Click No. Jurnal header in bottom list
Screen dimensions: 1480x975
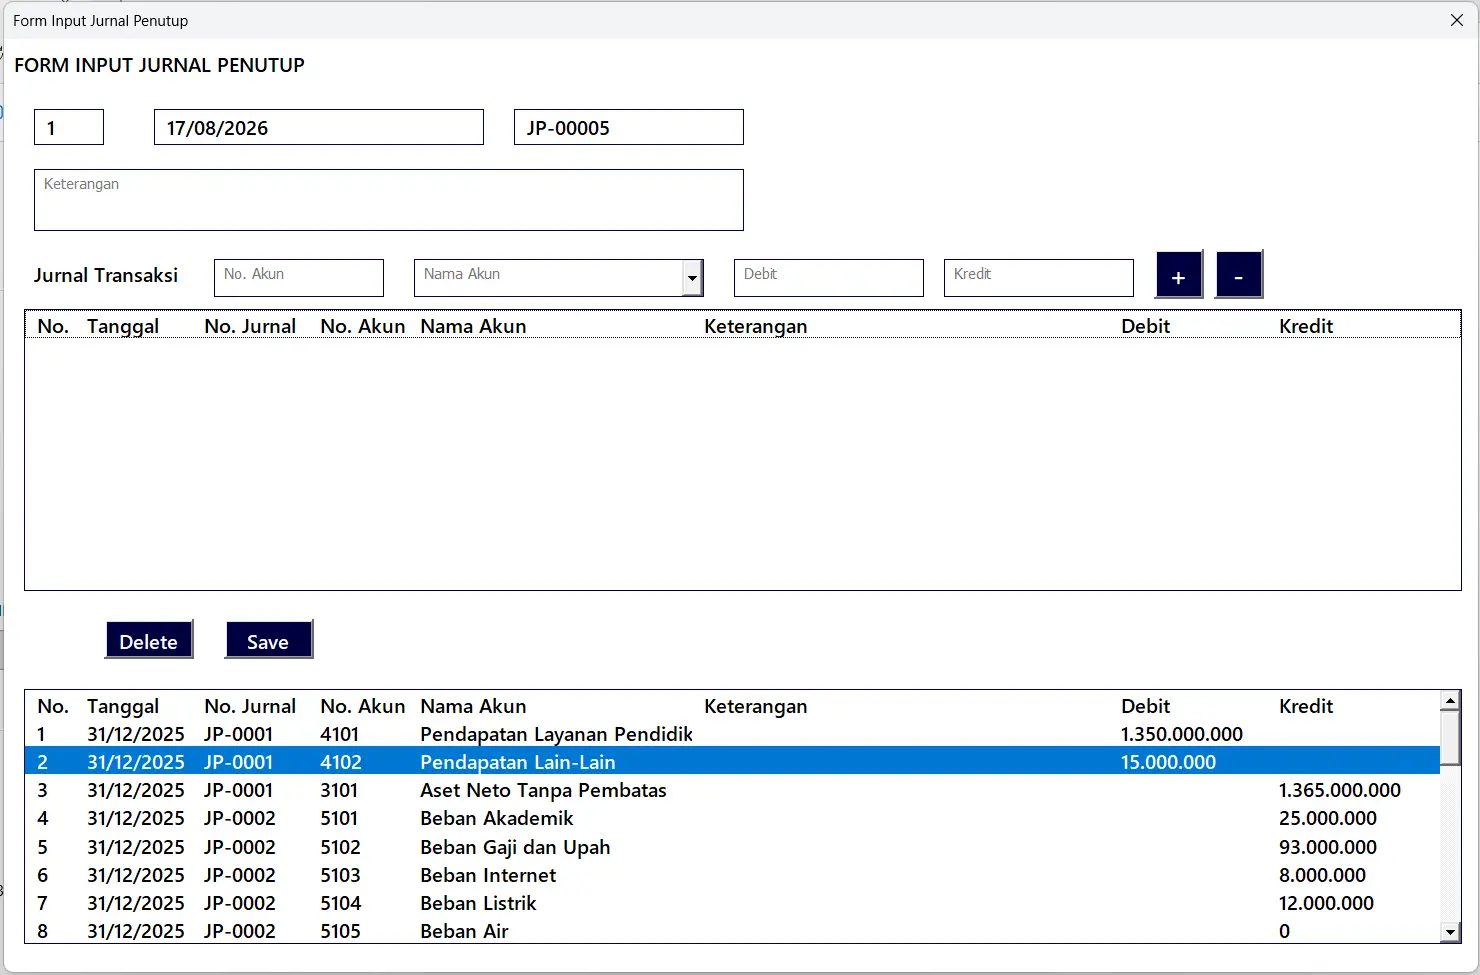pyautogui.click(x=250, y=706)
